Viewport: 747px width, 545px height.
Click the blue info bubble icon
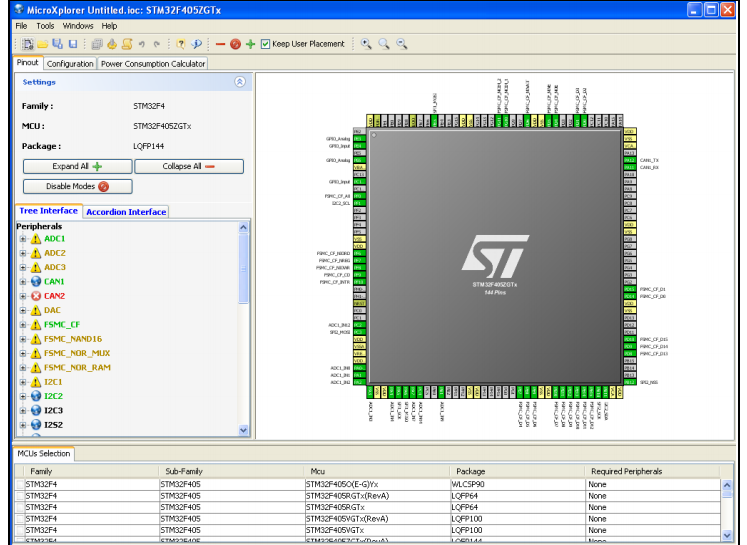196,44
